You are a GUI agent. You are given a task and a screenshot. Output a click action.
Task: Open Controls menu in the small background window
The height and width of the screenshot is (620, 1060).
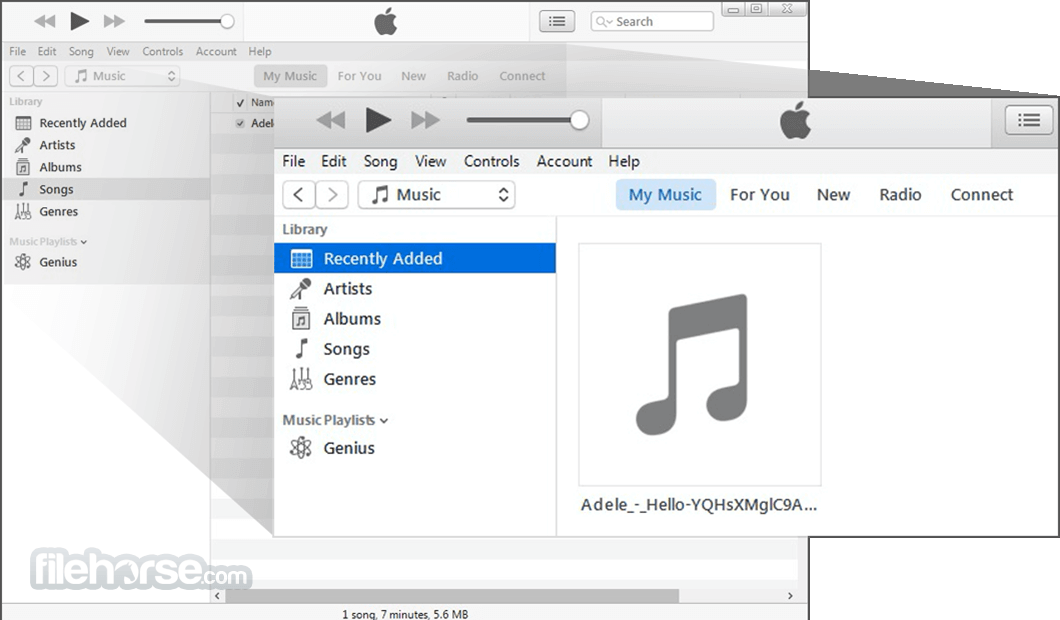pyautogui.click(x=162, y=51)
